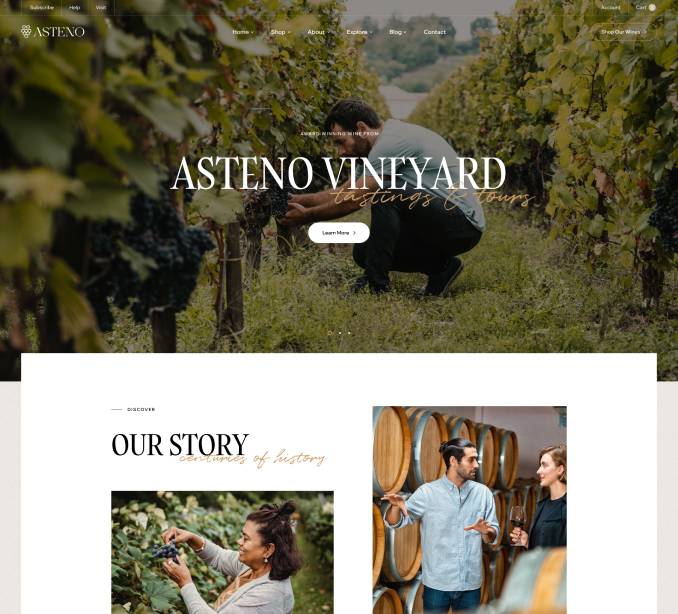Screen dimensions: 678x614
Task: Click the Learn More button
Action: [x=339, y=233]
